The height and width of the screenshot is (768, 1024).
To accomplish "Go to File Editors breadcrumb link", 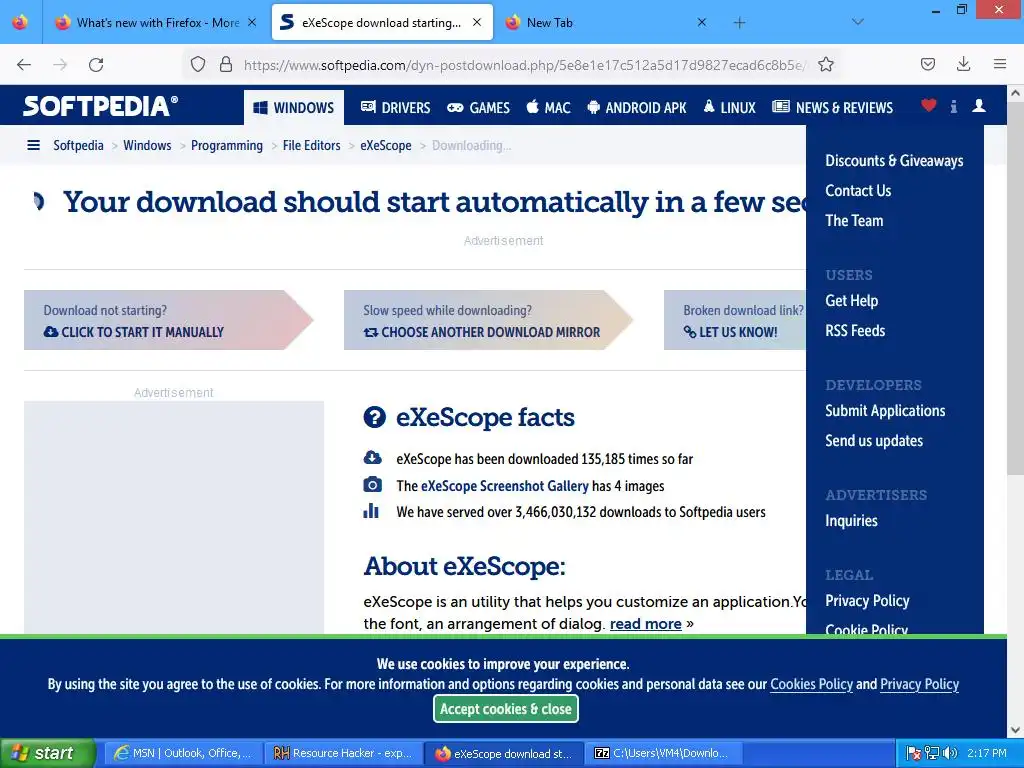I will pyautogui.click(x=312, y=145).
